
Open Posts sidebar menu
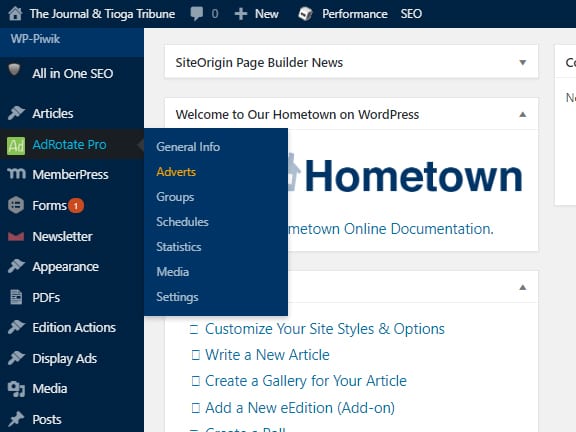pos(47,420)
